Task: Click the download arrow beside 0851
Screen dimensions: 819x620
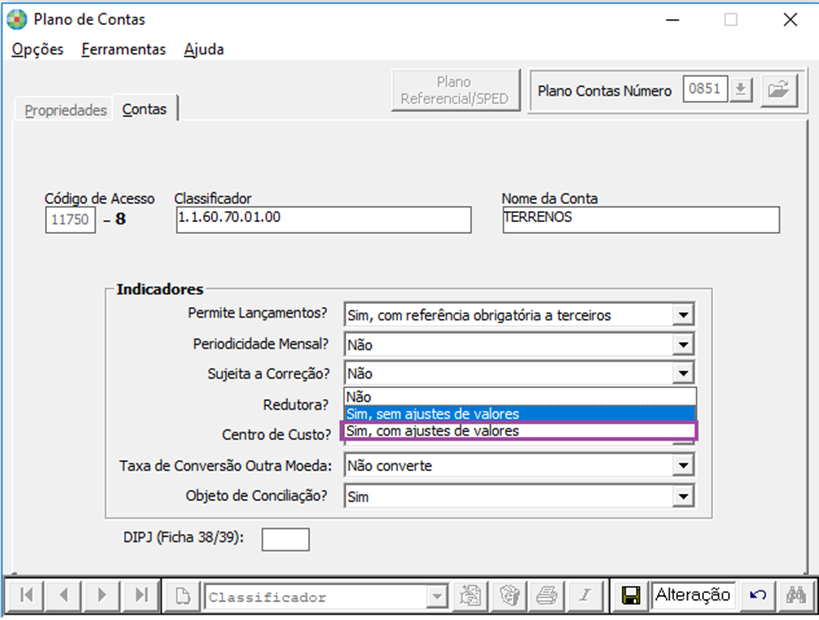Action: pyautogui.click(x=740, y=89)
